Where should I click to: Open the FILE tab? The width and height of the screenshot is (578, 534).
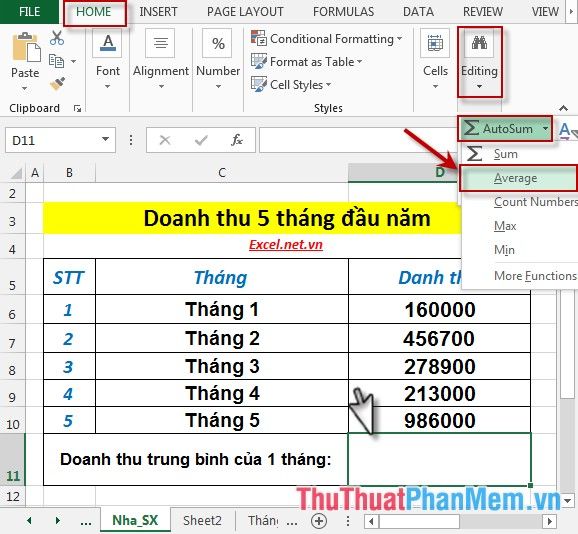tap(29, 12)
